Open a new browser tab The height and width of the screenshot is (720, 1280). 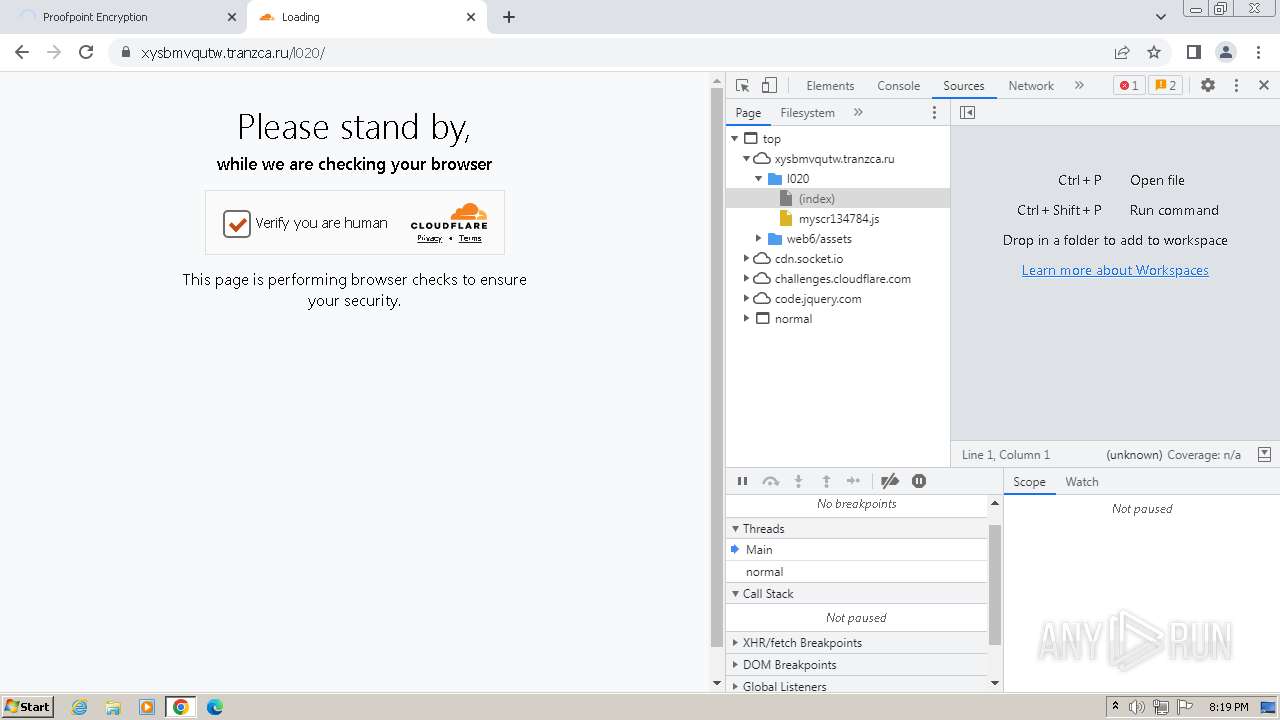click(x=509, y=17)
